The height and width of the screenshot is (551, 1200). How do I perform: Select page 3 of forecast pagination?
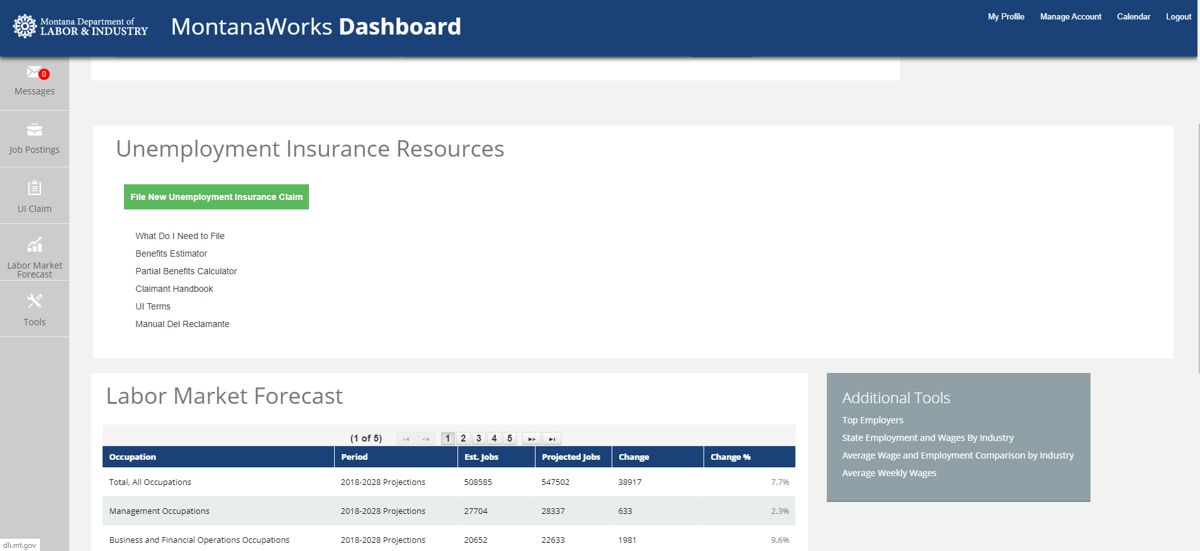(479, 439)
